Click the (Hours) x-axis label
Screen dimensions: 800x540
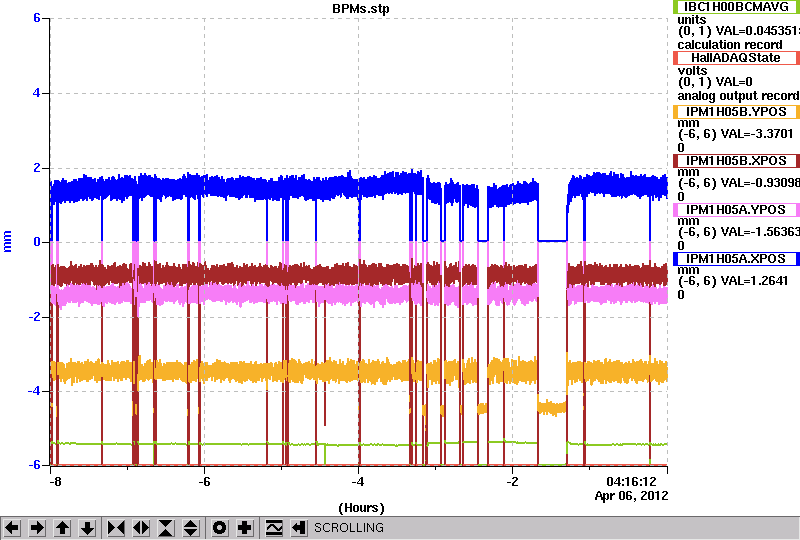361,508
